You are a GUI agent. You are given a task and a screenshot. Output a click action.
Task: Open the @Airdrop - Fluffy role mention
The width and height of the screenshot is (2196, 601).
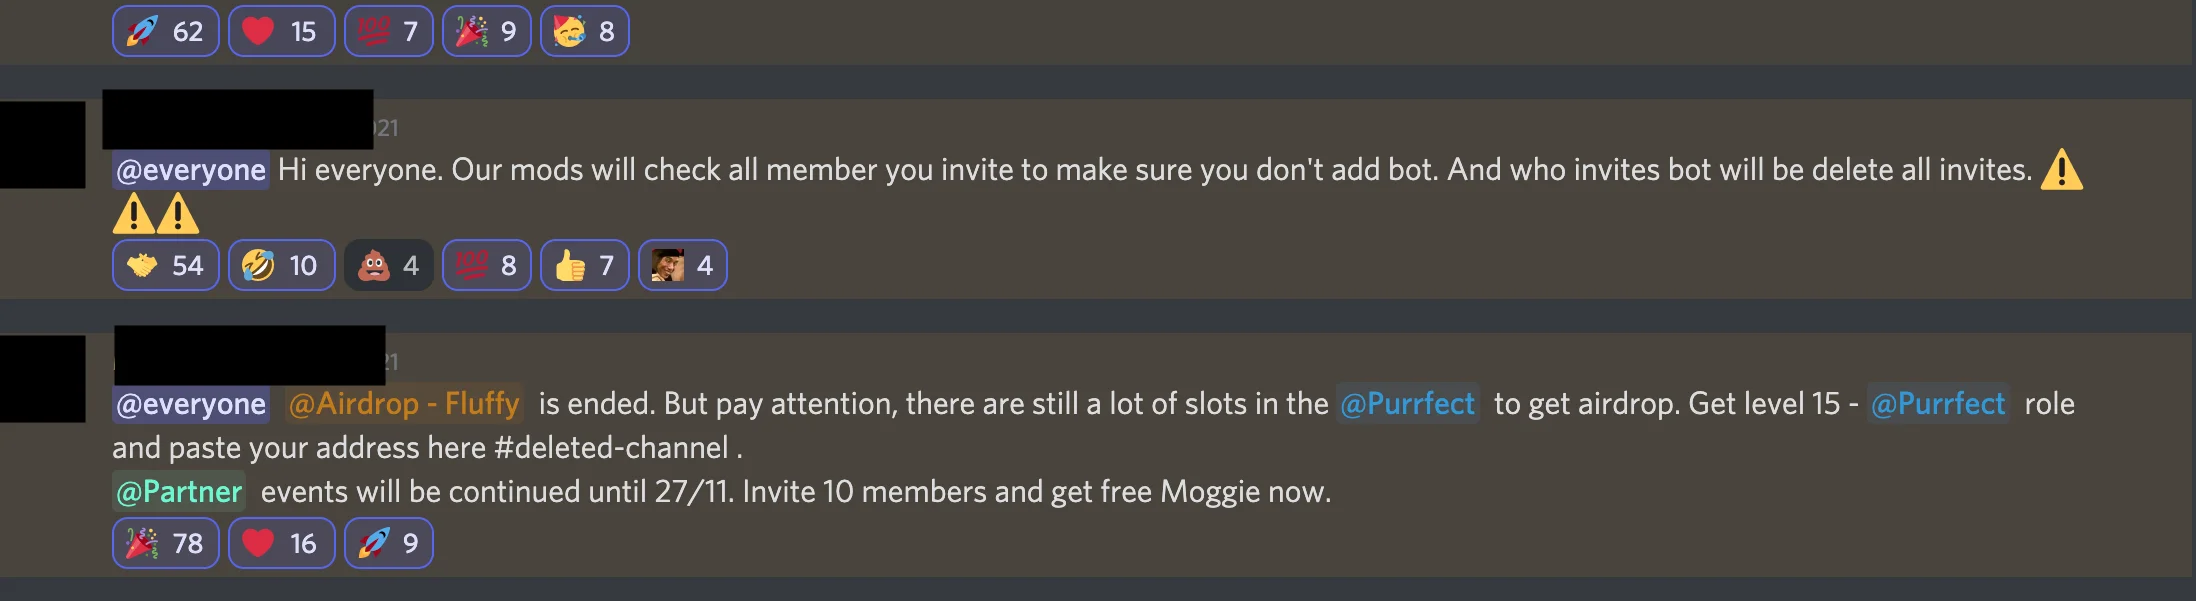point(404,404)
